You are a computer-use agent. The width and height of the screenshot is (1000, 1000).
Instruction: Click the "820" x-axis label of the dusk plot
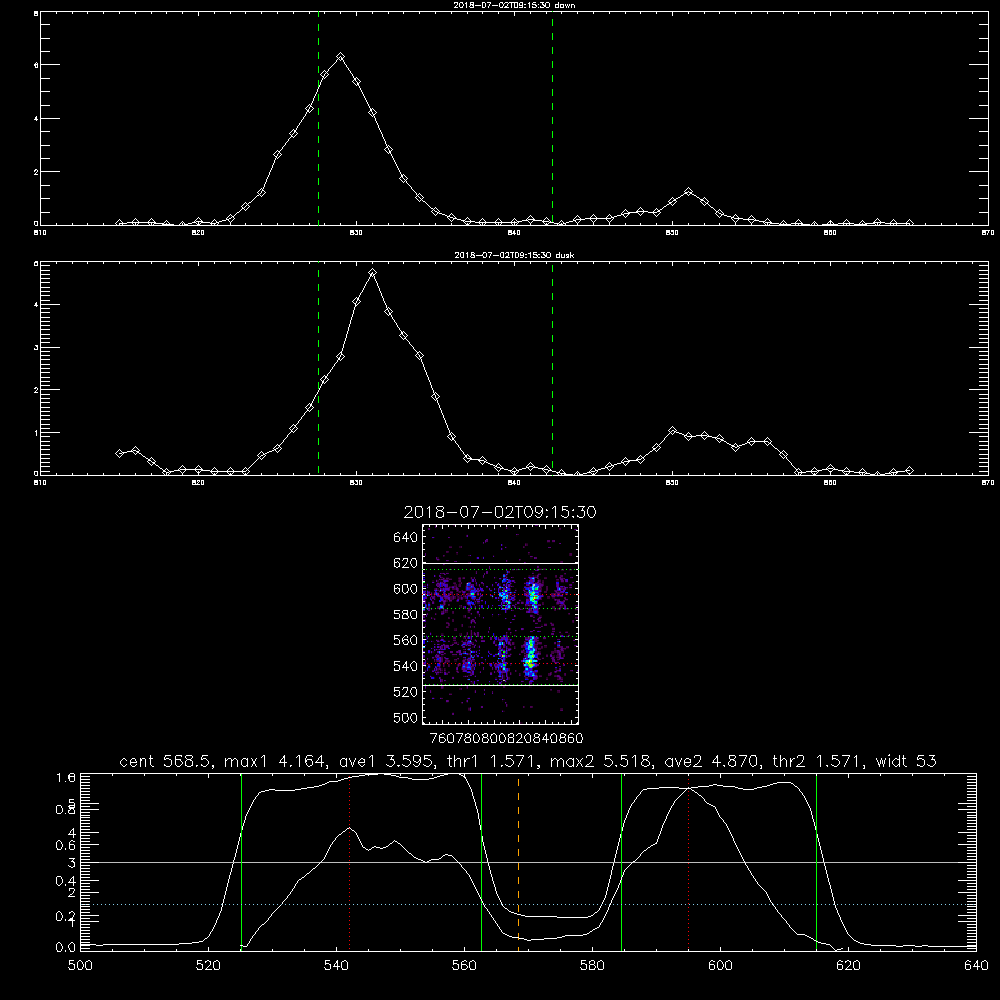[x=198, y=483]
